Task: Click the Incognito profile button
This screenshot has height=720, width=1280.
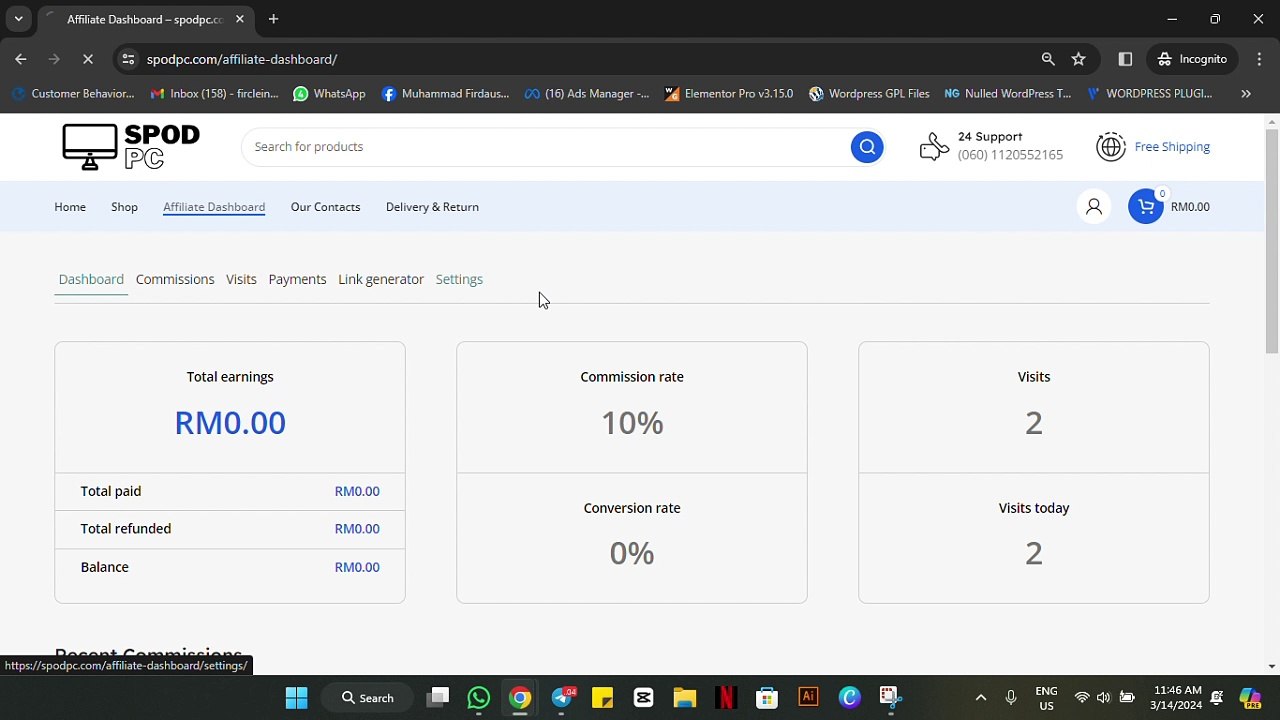Action: [1192, 59]
